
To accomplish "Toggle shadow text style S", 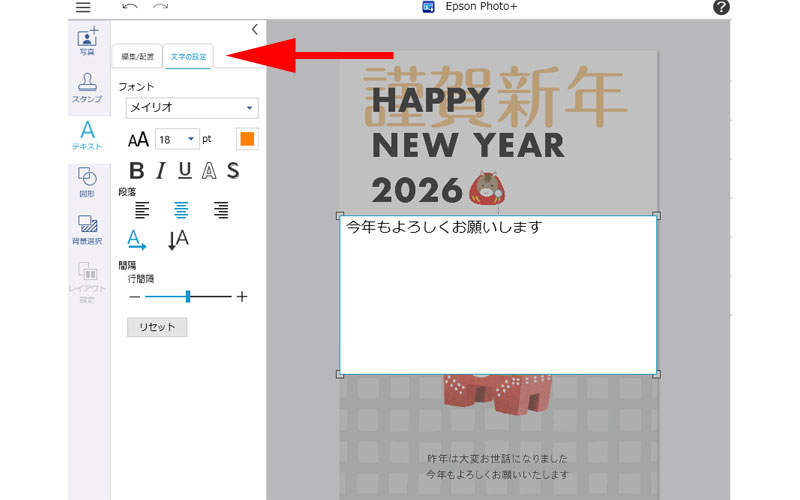I will [x=233, y=170].
